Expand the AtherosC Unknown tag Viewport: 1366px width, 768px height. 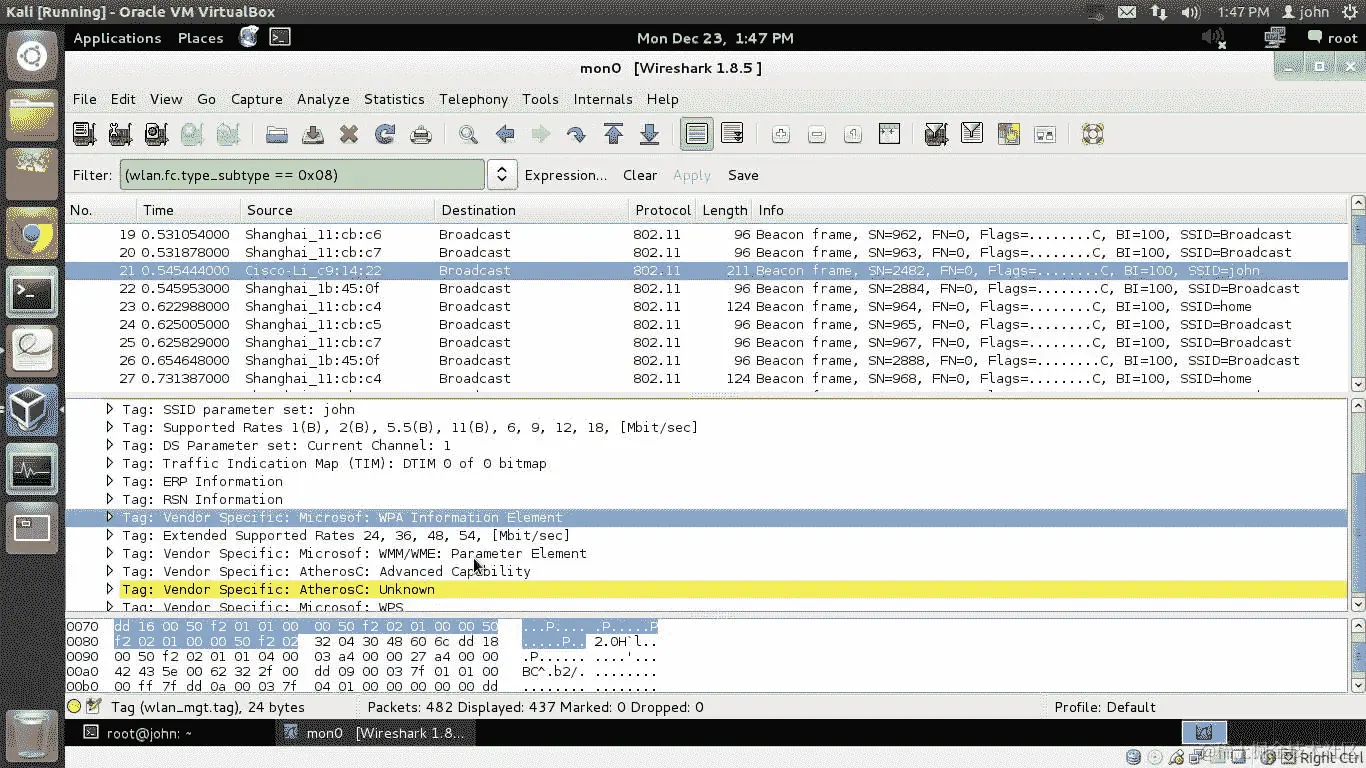point(110,589)
